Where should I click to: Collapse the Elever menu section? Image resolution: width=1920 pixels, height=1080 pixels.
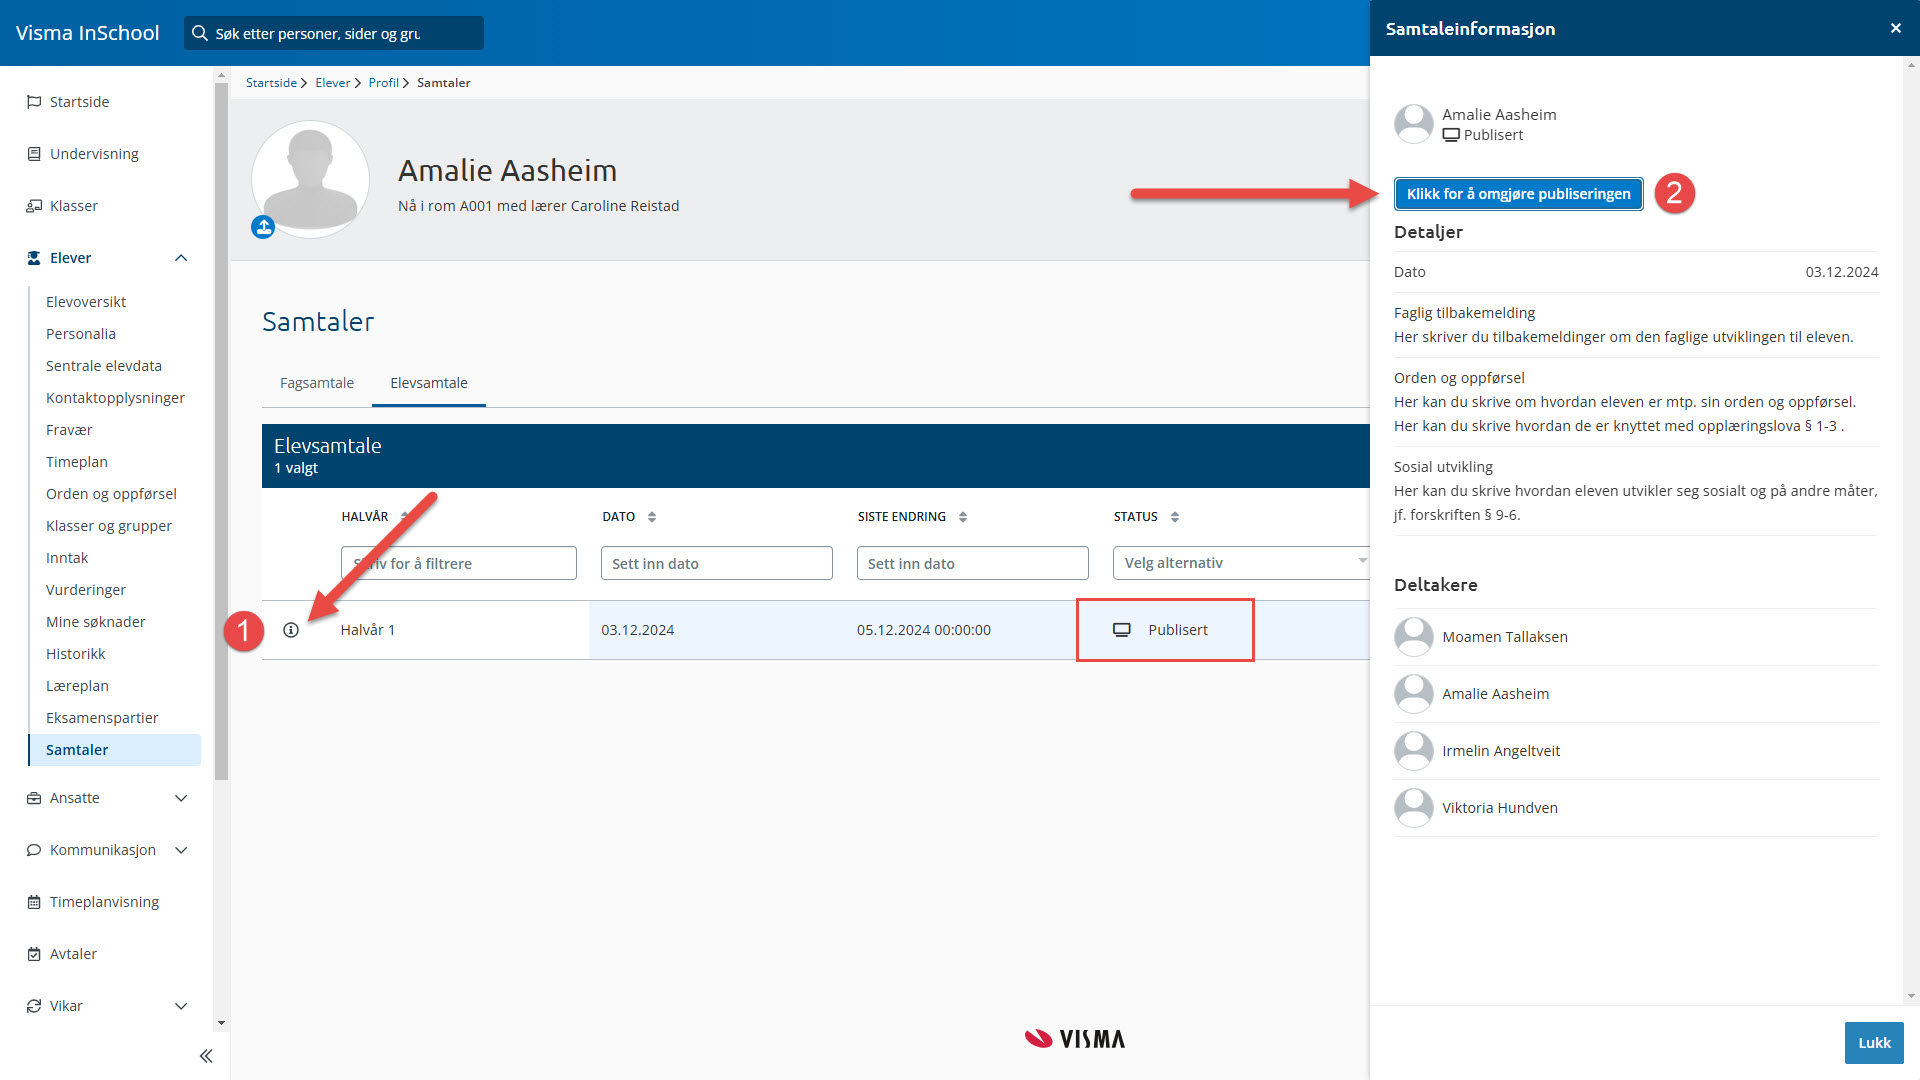[181, 258]
